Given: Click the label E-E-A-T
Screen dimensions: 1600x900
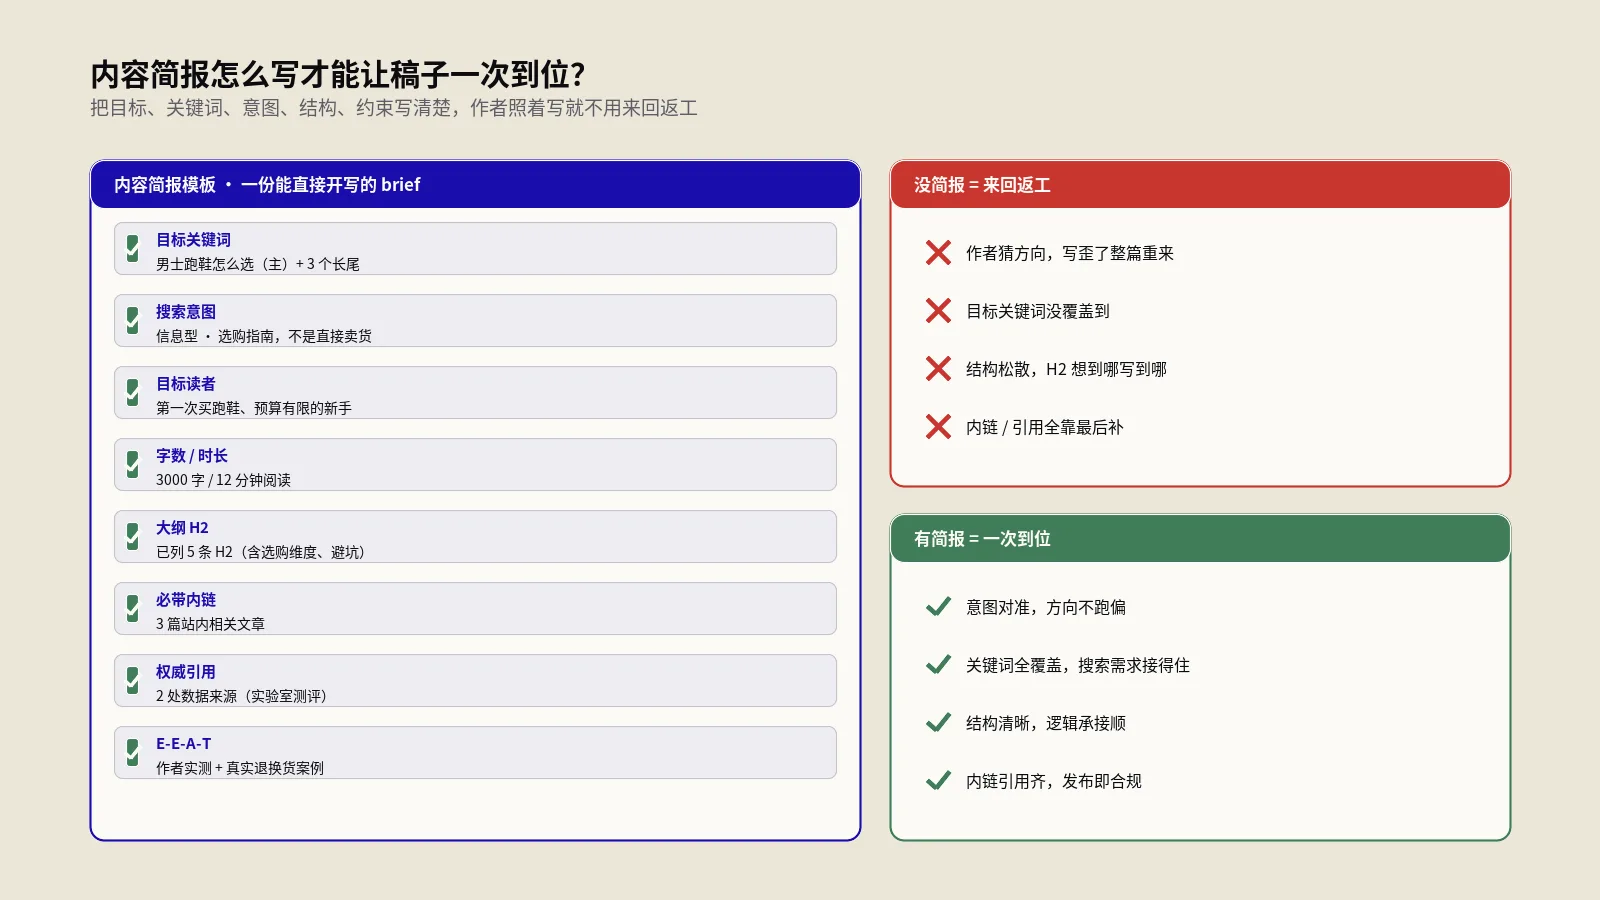Looking at the screenshot, I should pos(184,744).
